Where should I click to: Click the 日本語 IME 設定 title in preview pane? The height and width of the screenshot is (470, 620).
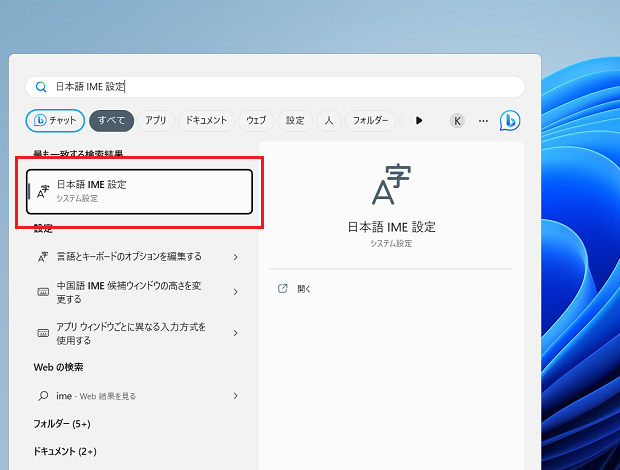pyautogui.click(x=391, y=227)
